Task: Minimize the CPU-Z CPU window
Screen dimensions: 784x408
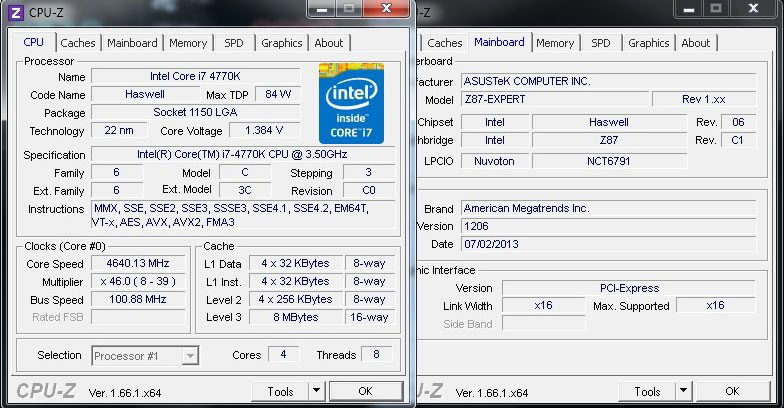Action: pyautogui.click(x=322, y=9)
